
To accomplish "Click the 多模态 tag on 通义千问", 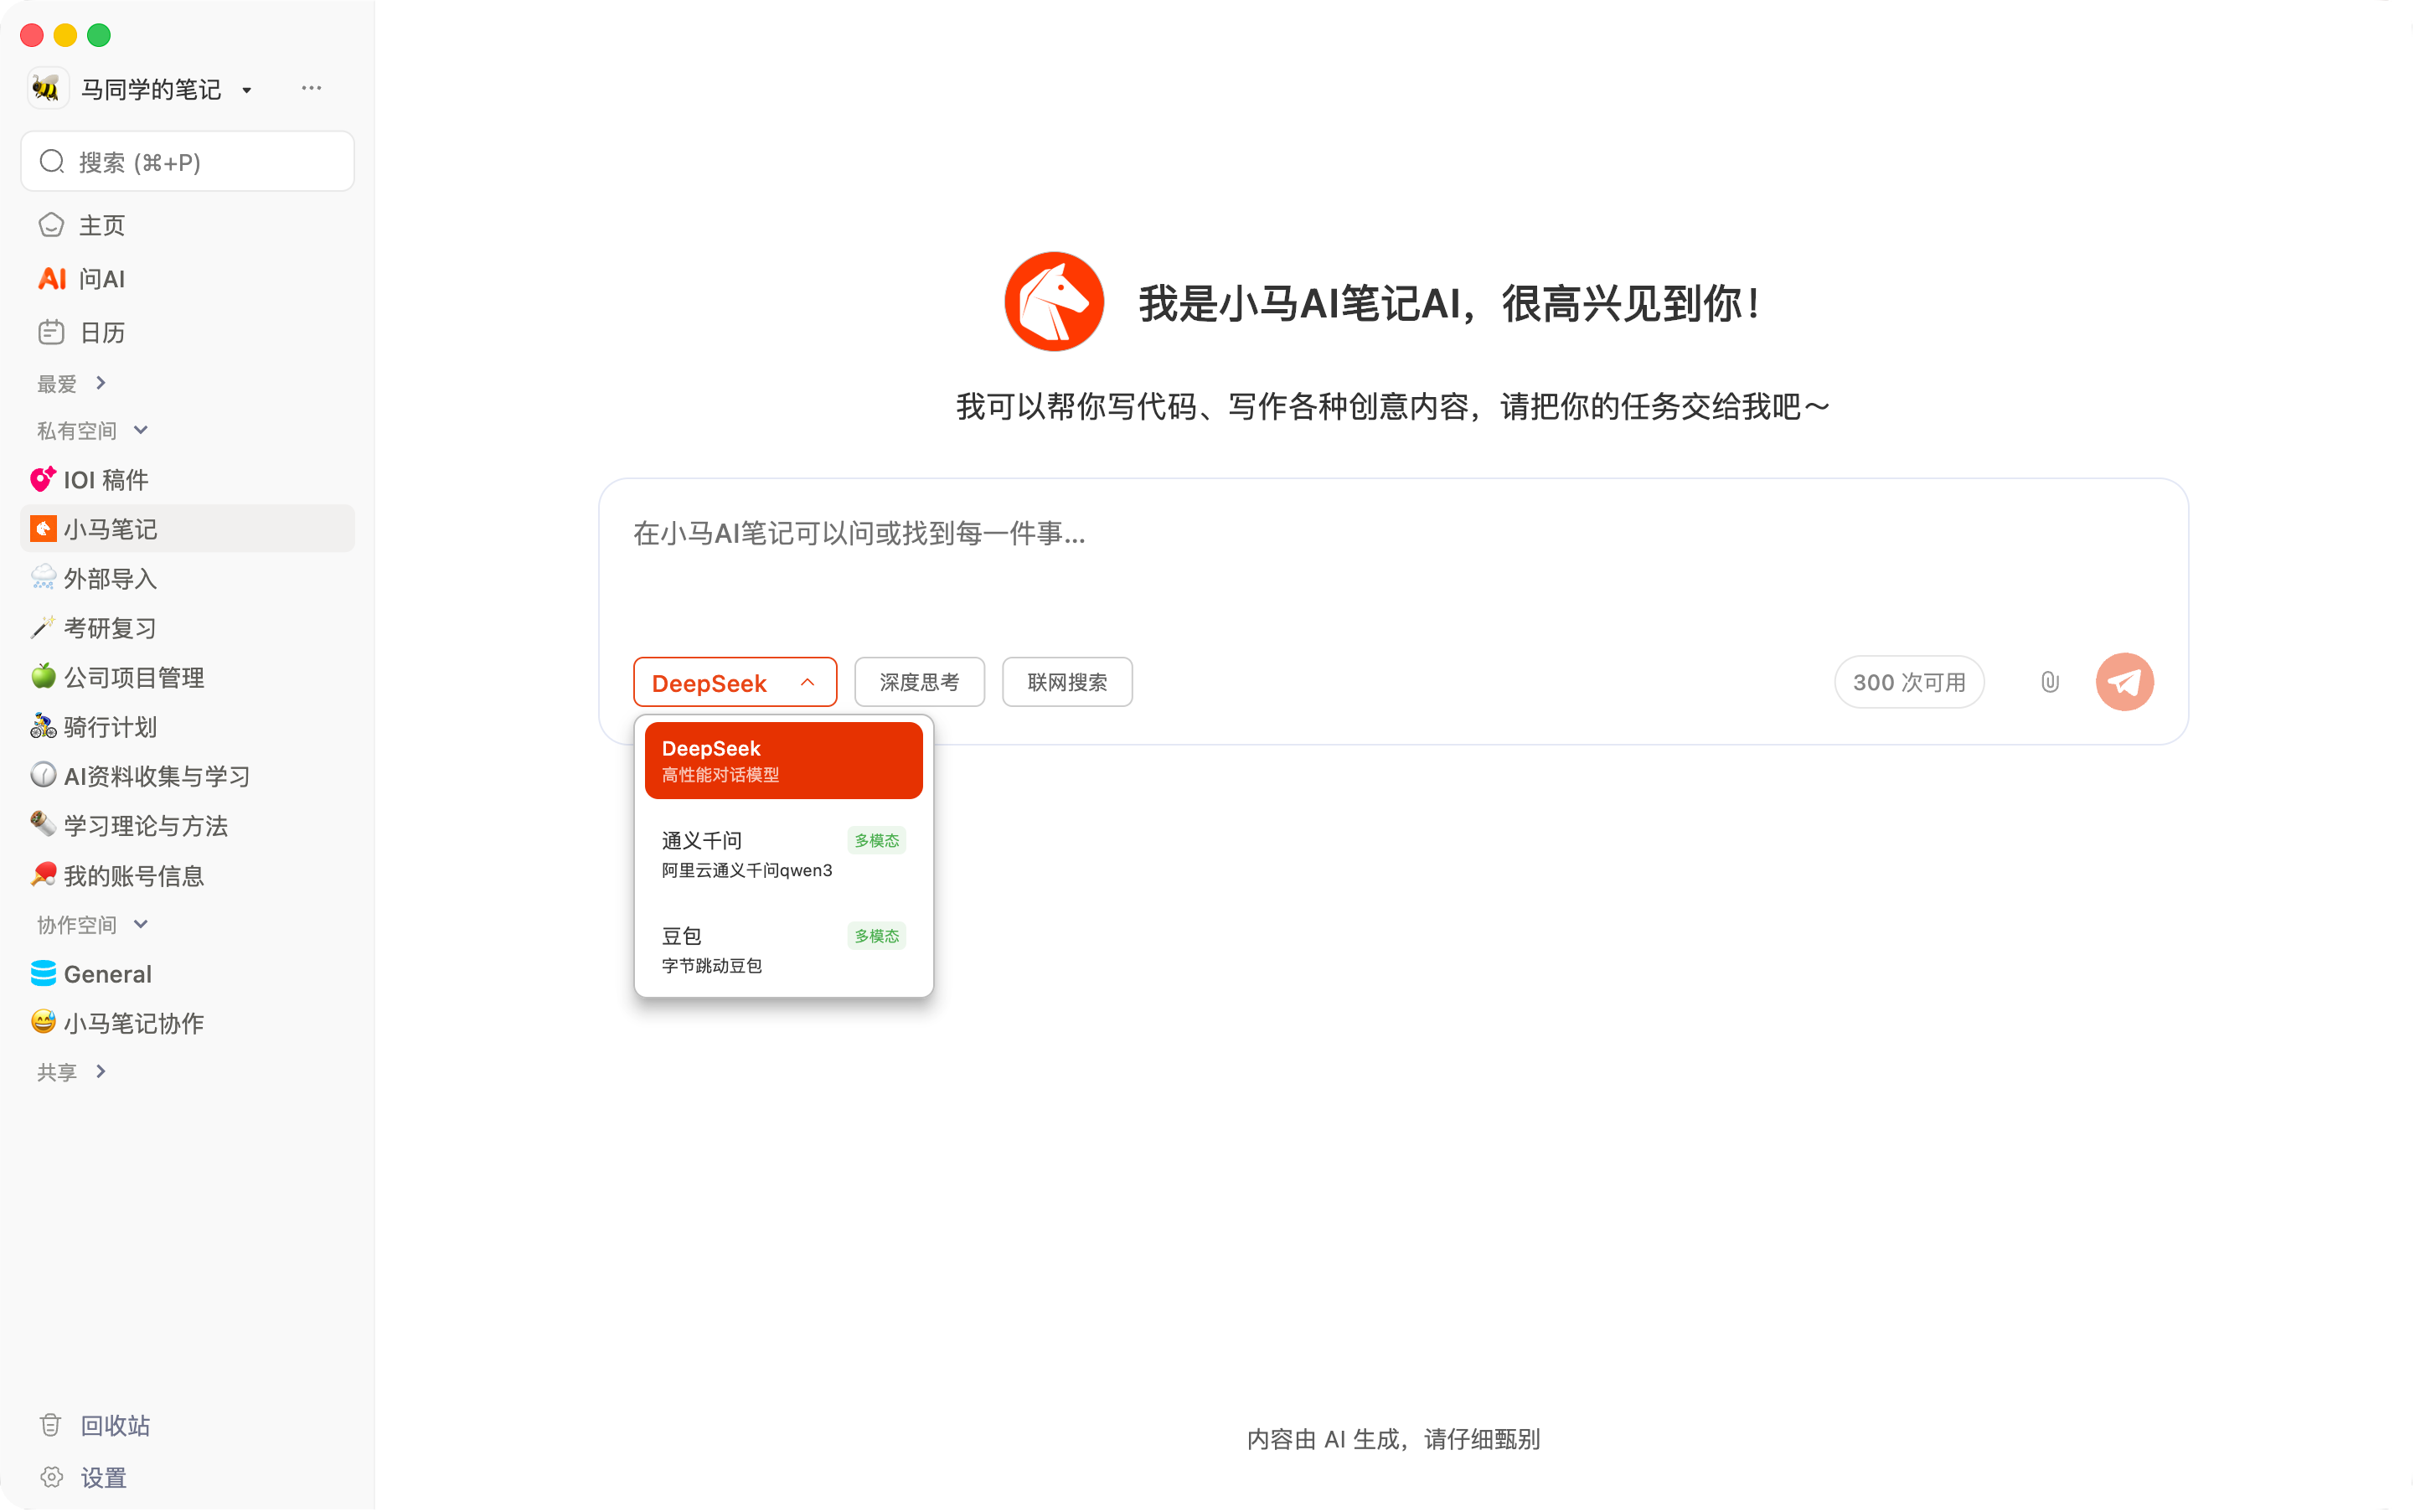I will 877,840.
